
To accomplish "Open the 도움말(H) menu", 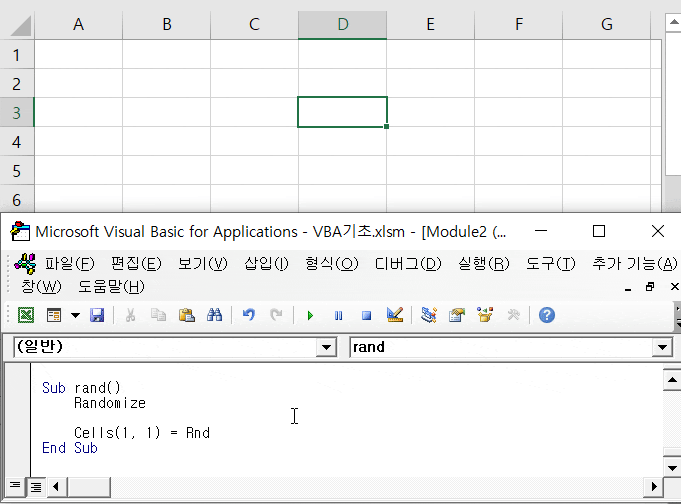I will coord(111,286).
